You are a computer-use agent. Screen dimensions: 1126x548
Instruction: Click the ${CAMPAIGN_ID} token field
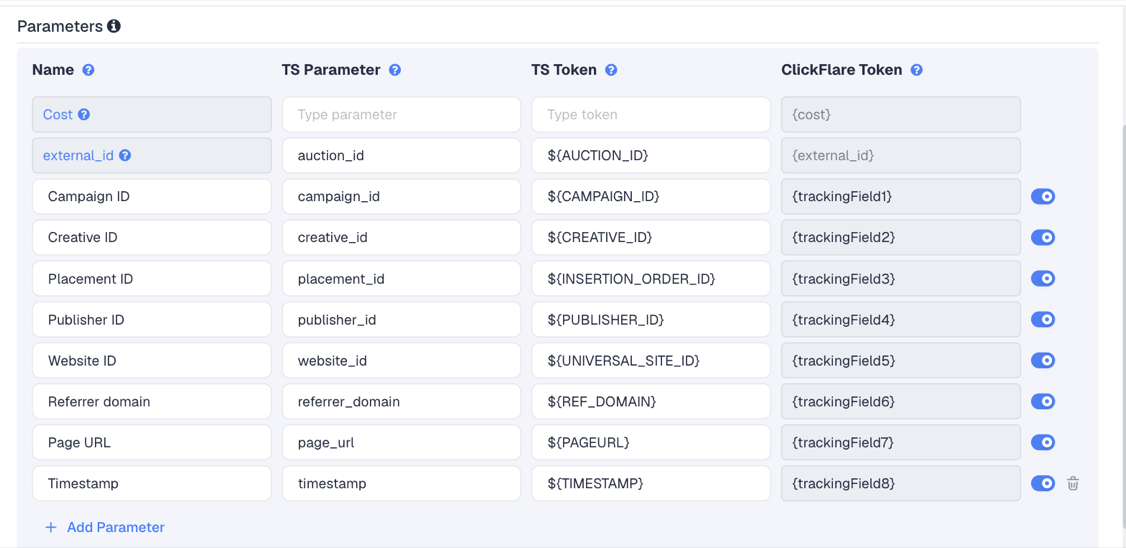[651, 197]
